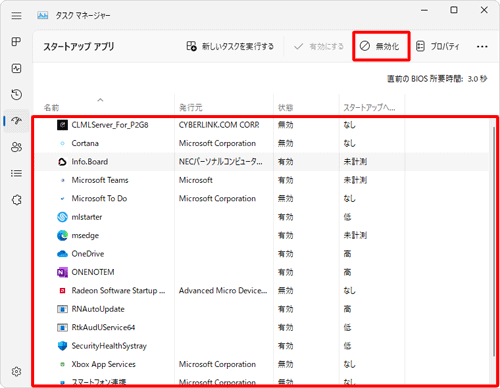Screen dimensions: 500x388
Task: Open the App history page in sidebar
Action: click(16, 95)
